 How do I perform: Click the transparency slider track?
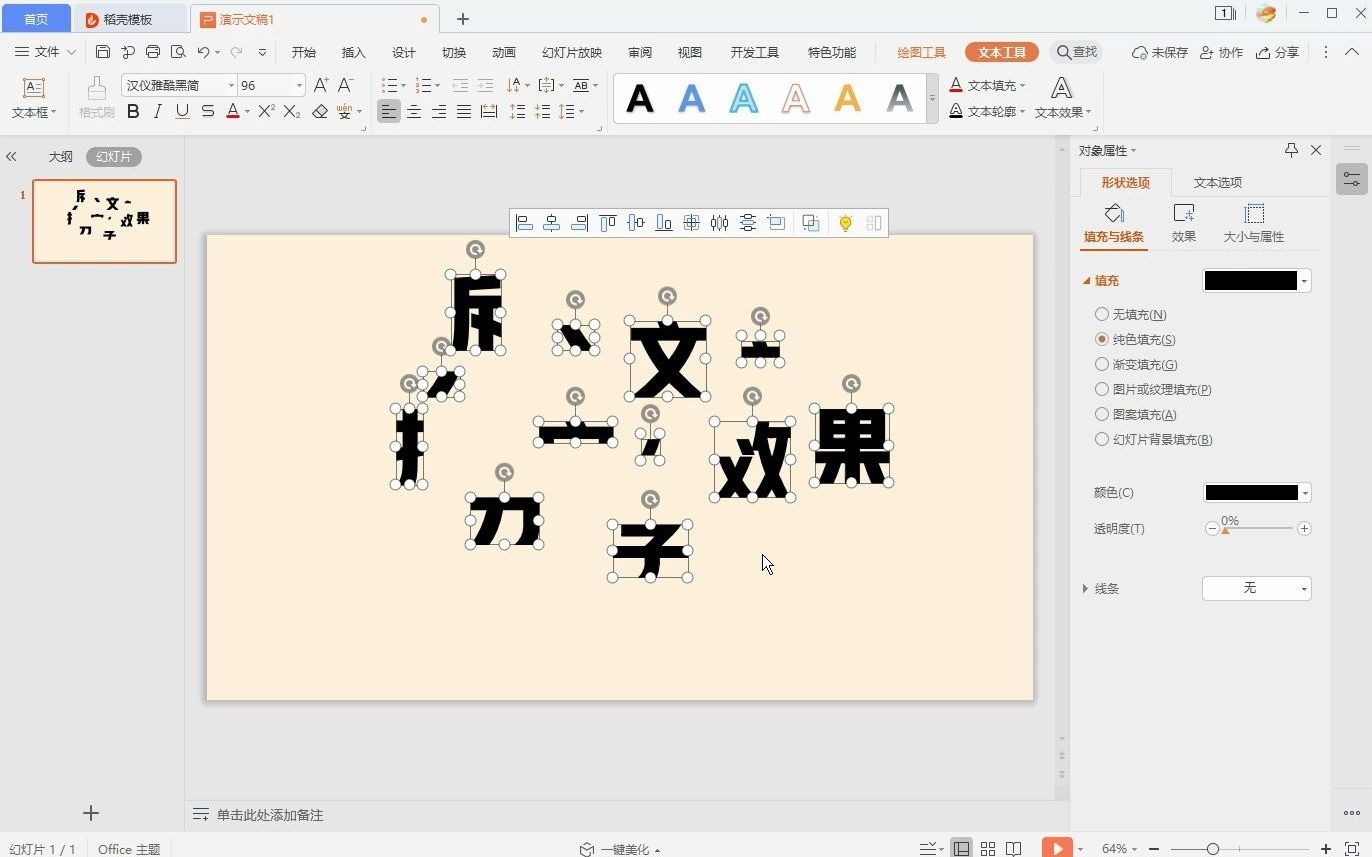[x=1258, y=528]
